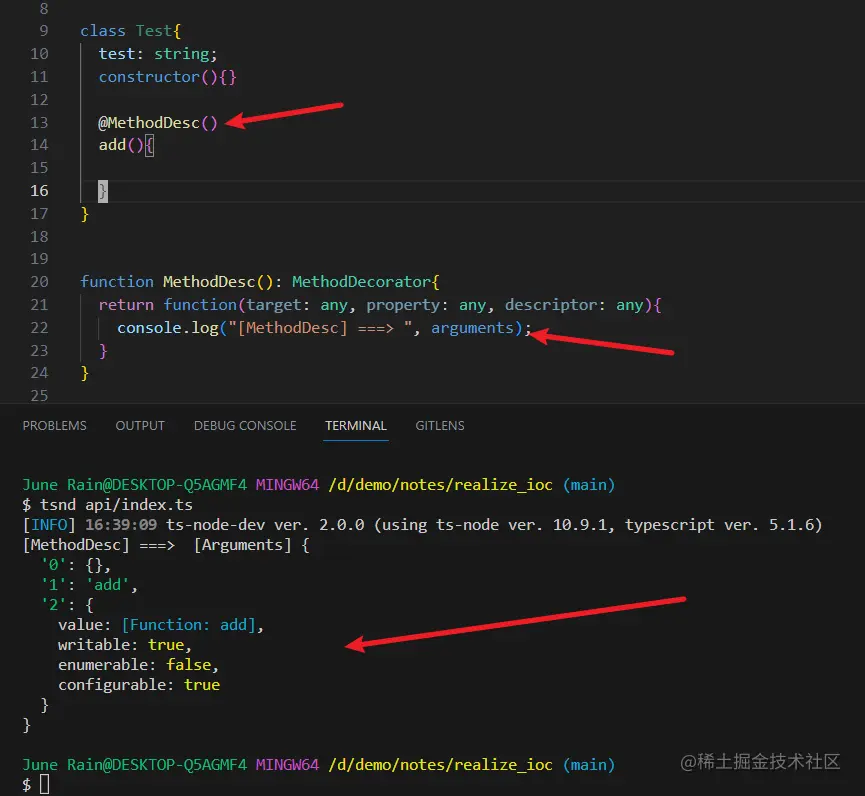Image resolution: width=865 pixels, height=796 pixels.
Task: Click "'0': {}," terminal output line
Action: 76,565
